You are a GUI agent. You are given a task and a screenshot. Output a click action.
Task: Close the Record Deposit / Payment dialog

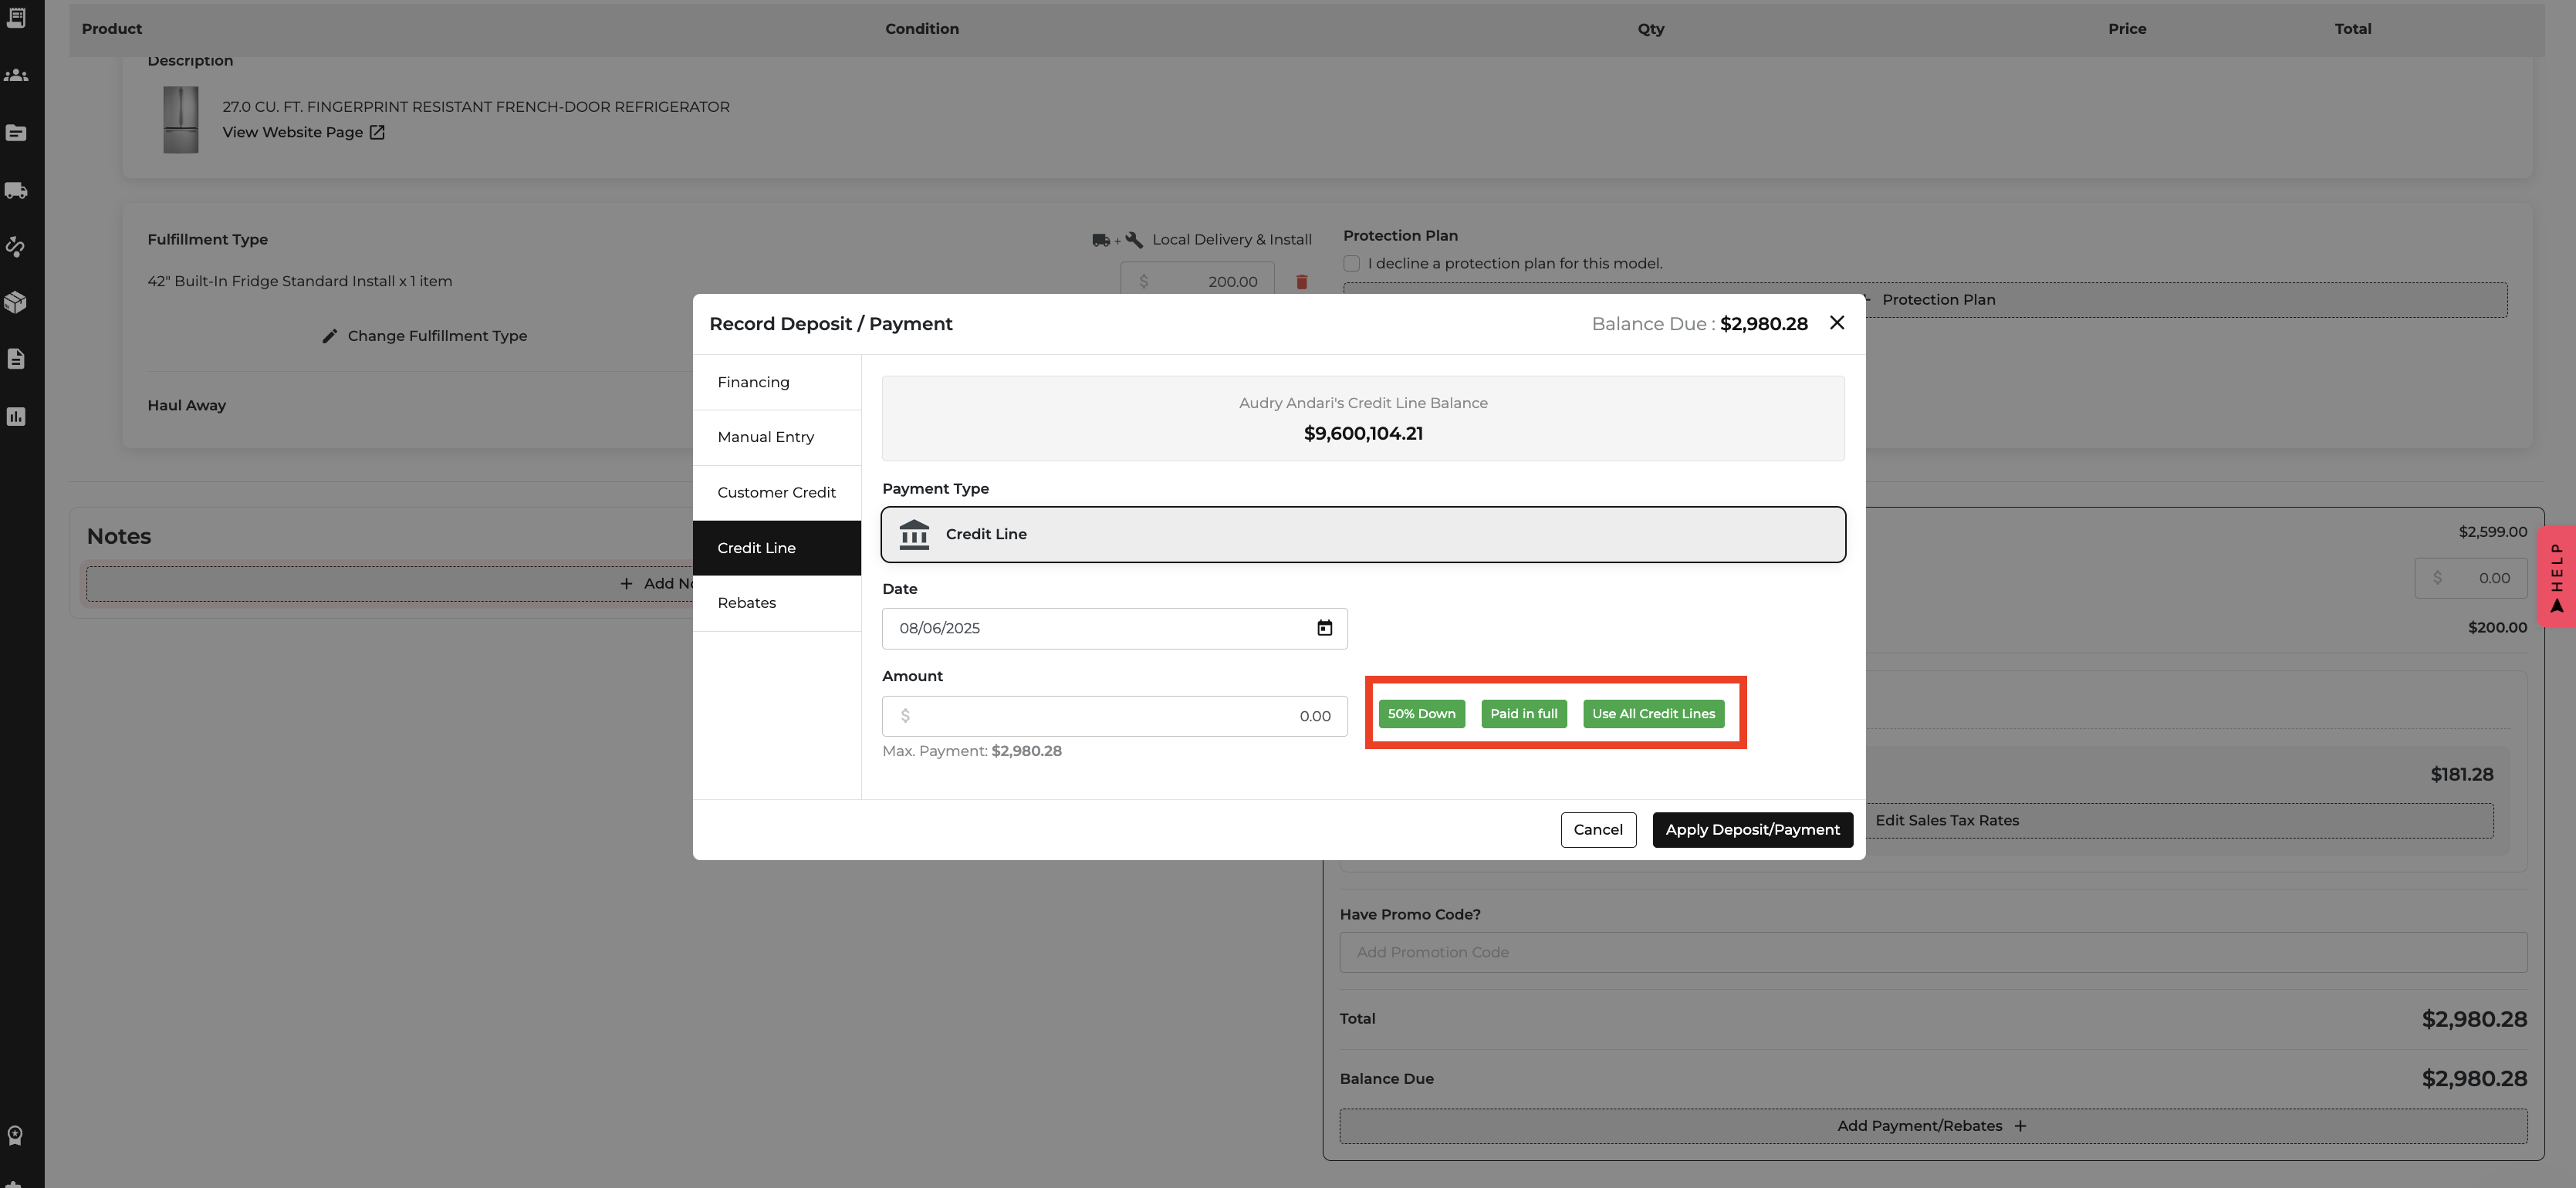(1837, 322)
